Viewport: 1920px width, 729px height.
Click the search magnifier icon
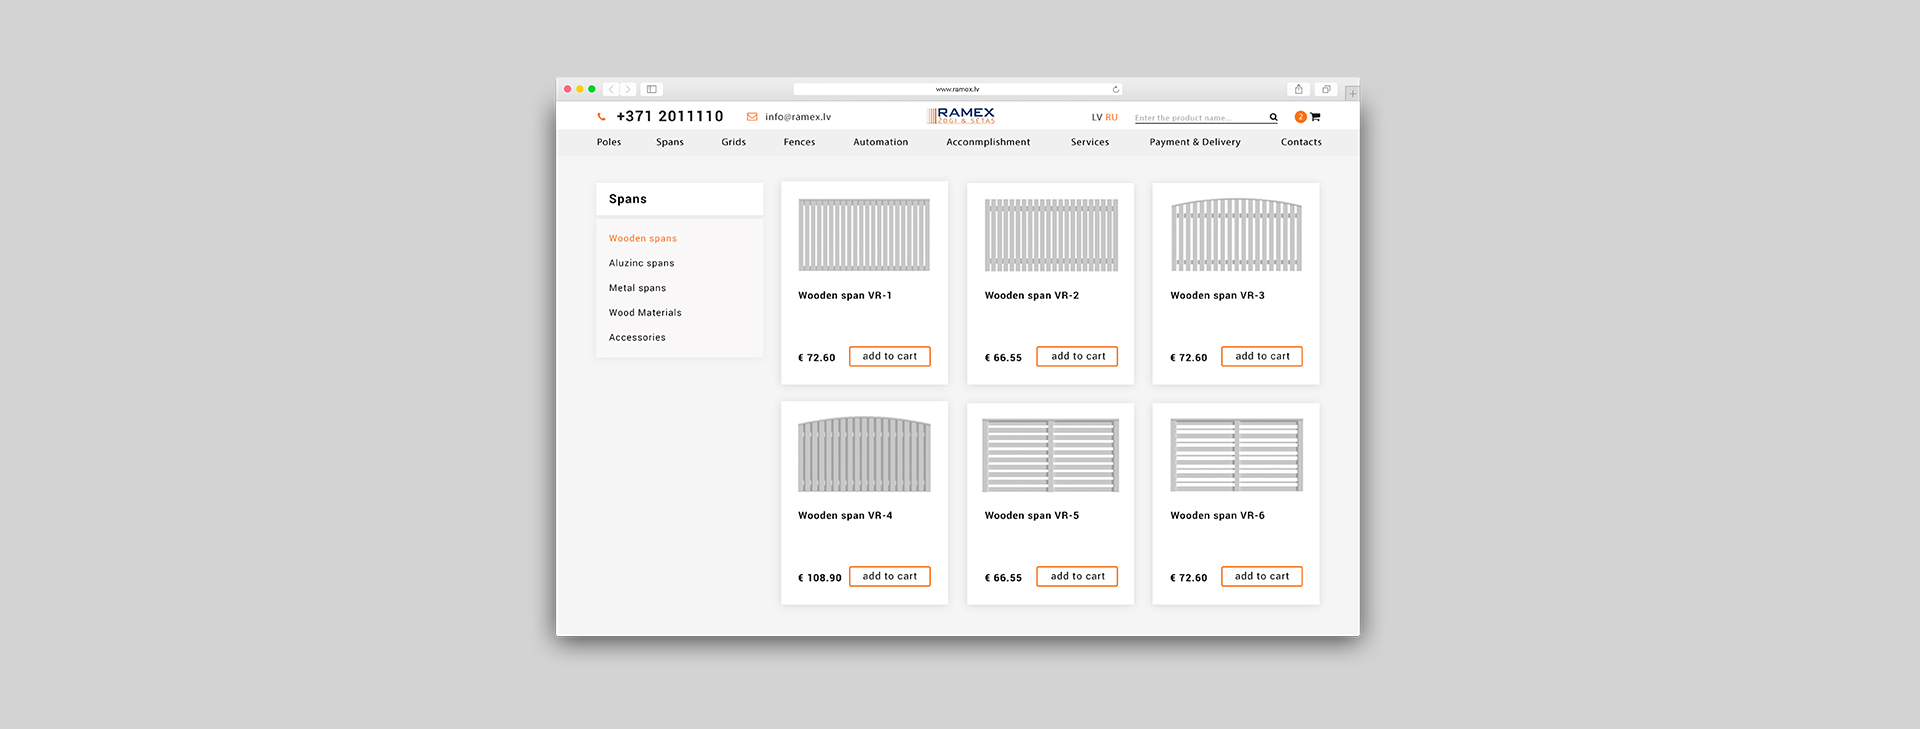tap(1273, 117)
